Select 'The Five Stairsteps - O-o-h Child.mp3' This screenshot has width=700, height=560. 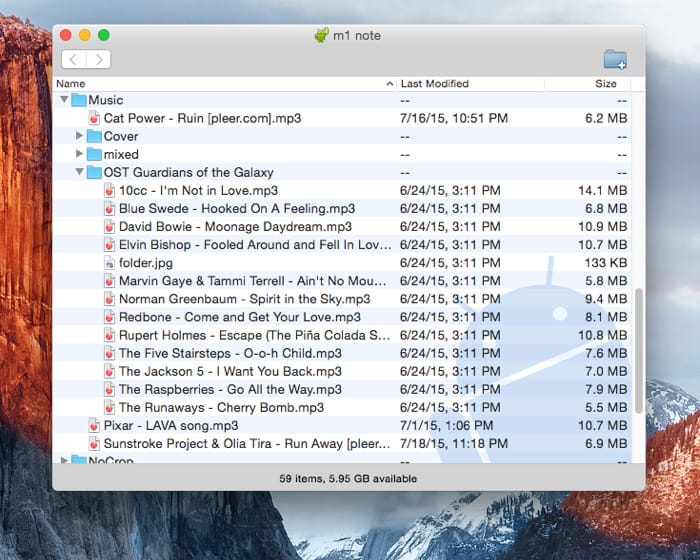pos(230,353)
